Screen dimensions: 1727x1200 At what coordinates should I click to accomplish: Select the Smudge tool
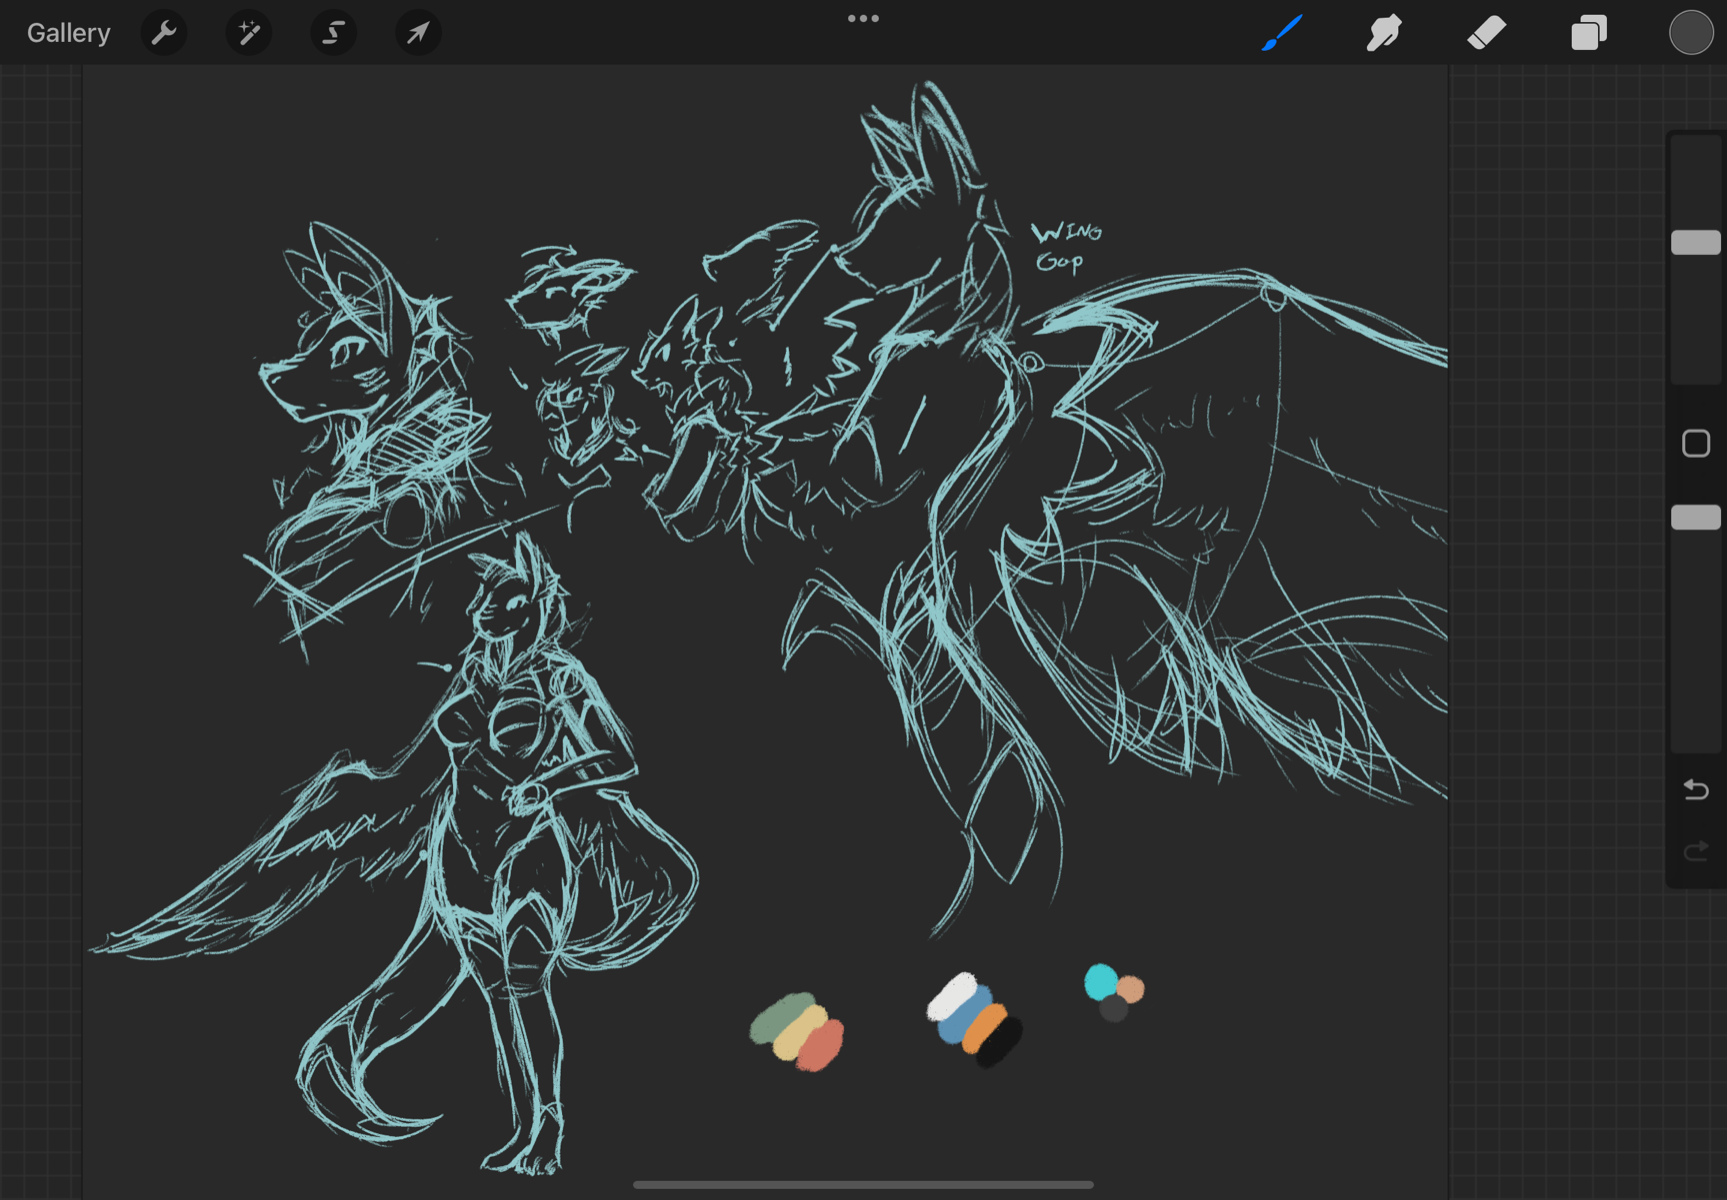(x=1384, y=33)
